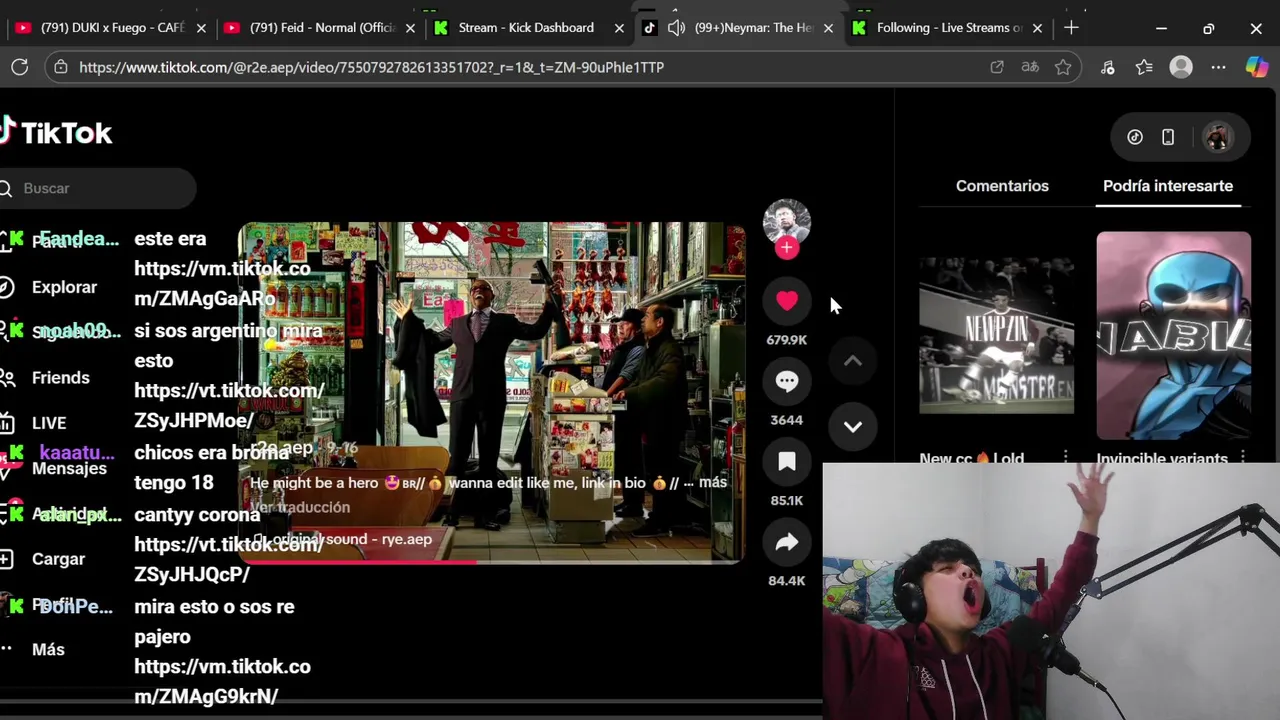Follow the creator via red plus badge

(787, 248)
